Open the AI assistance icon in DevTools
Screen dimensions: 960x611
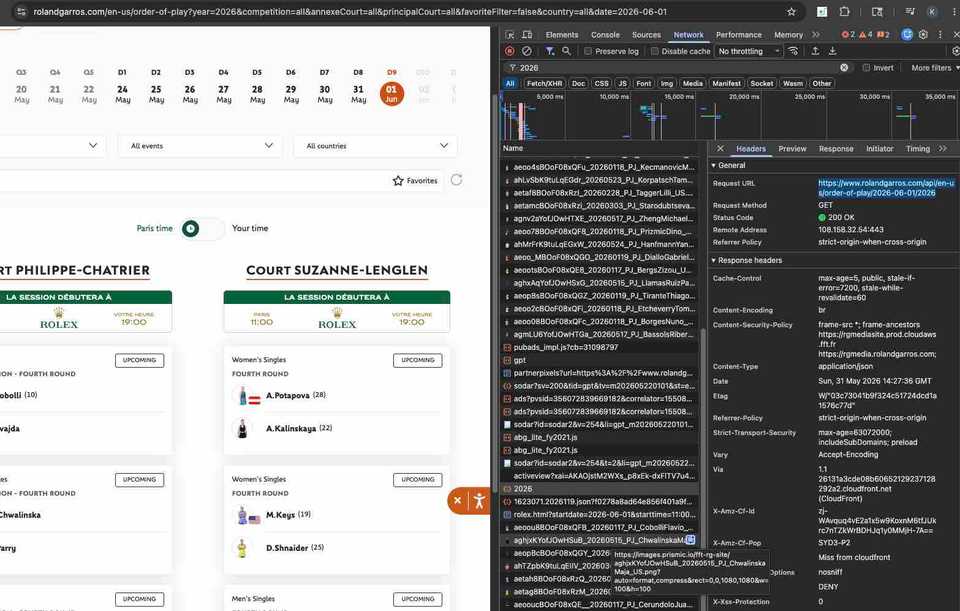coord(907,35)
